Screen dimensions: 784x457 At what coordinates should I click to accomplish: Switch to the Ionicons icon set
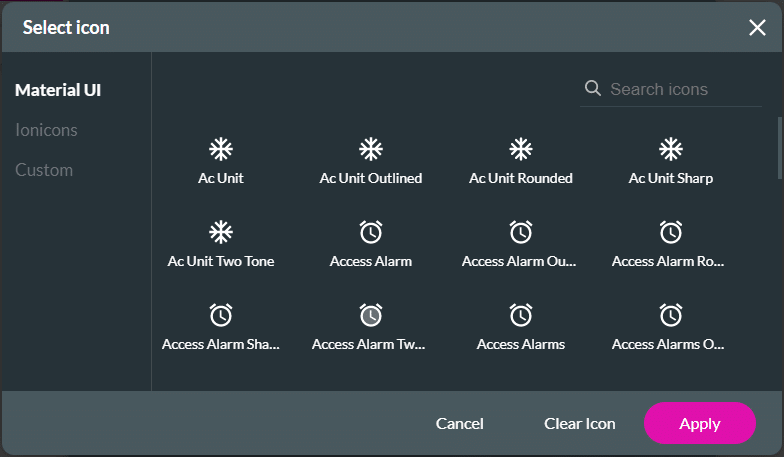pos(46,130)
